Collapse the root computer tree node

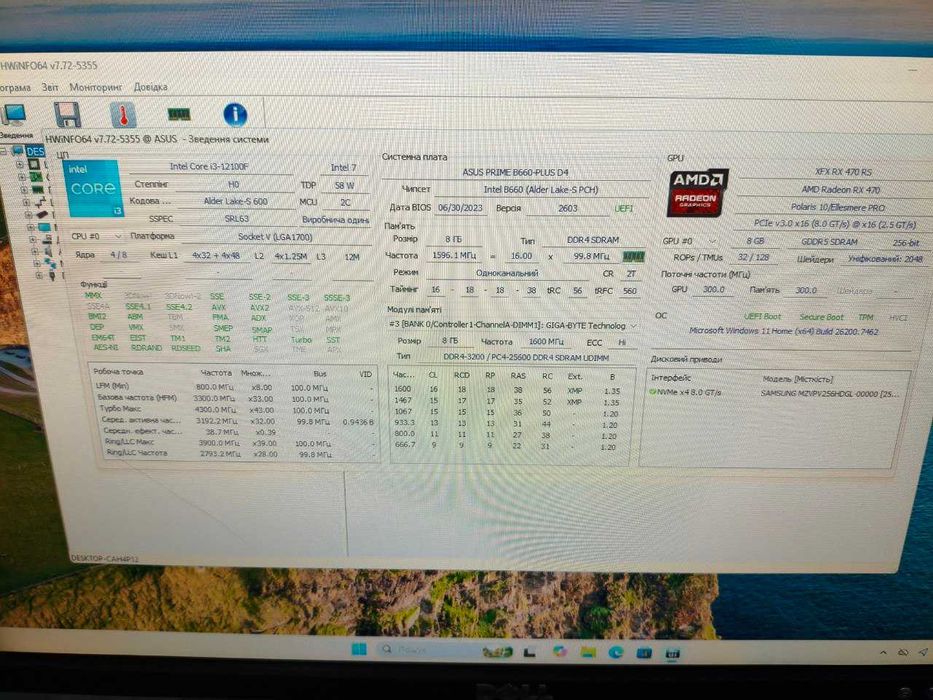coord(4,151)
